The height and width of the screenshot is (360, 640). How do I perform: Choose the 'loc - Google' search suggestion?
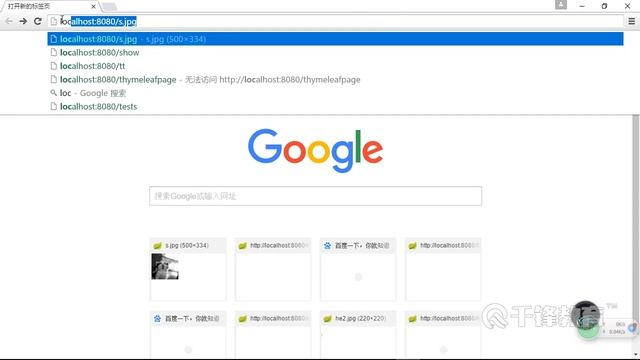click(336, 93)
